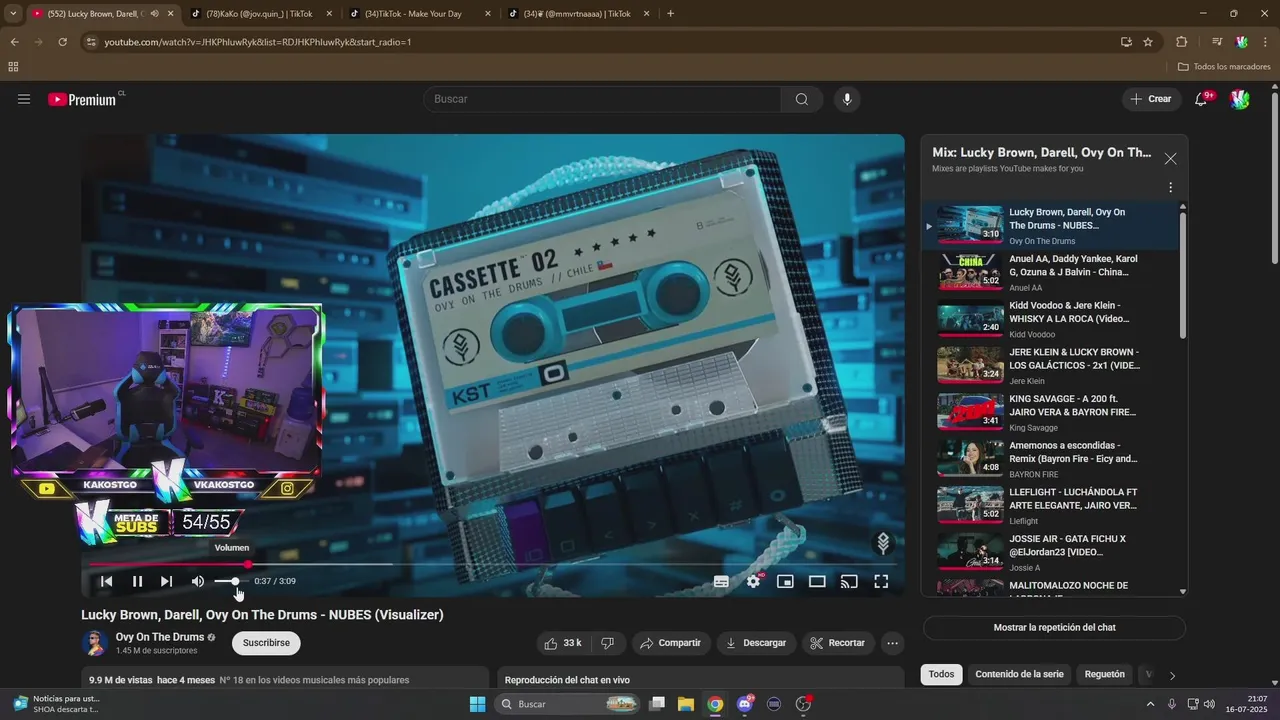Open more actions ellipsis below video
Image resolution: width=1280 pixels, height=720 pixels.
893,643
